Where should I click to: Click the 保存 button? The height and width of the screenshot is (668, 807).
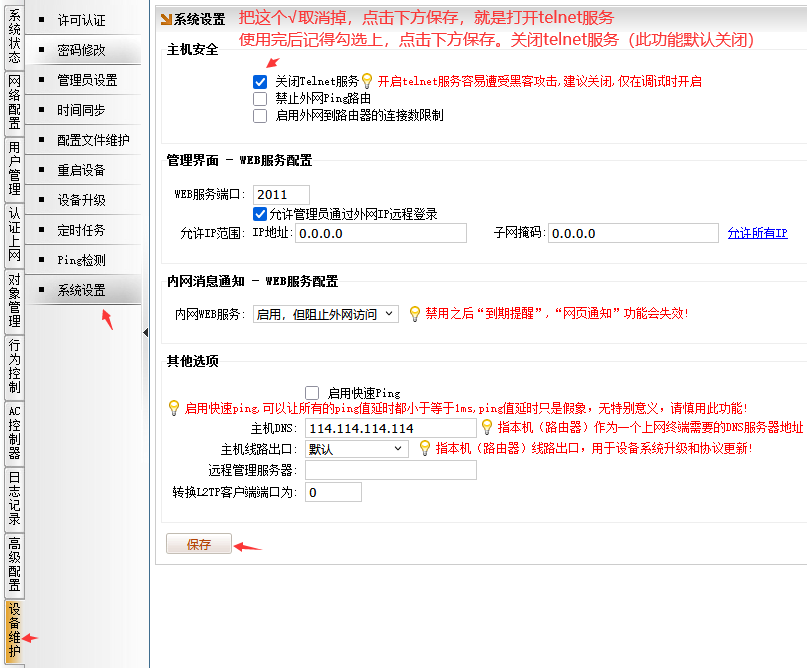(199, 544)
